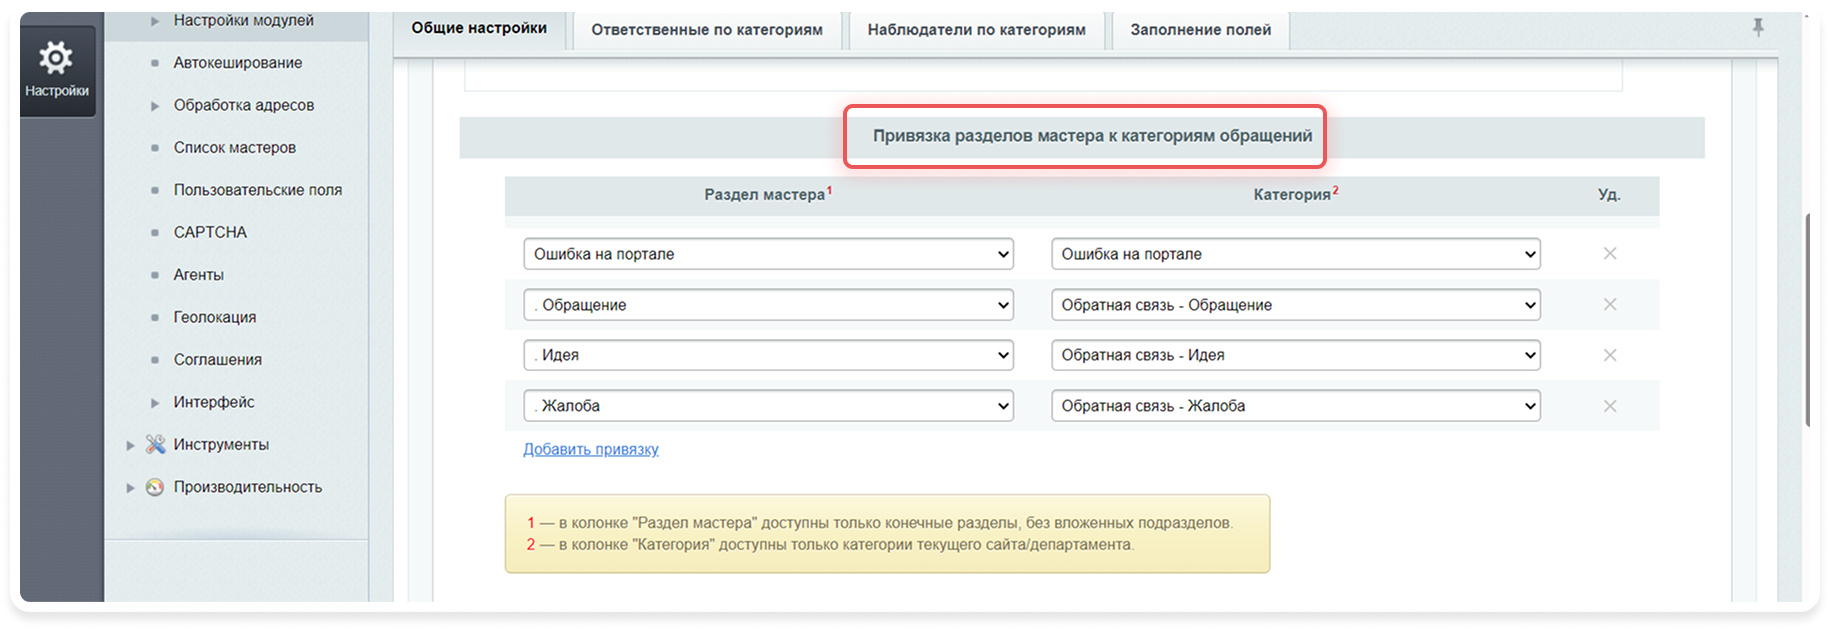This screenshot has width=1830, height=630.
Task: Open Соглашения in sidebar
Action: pos(218,360)
